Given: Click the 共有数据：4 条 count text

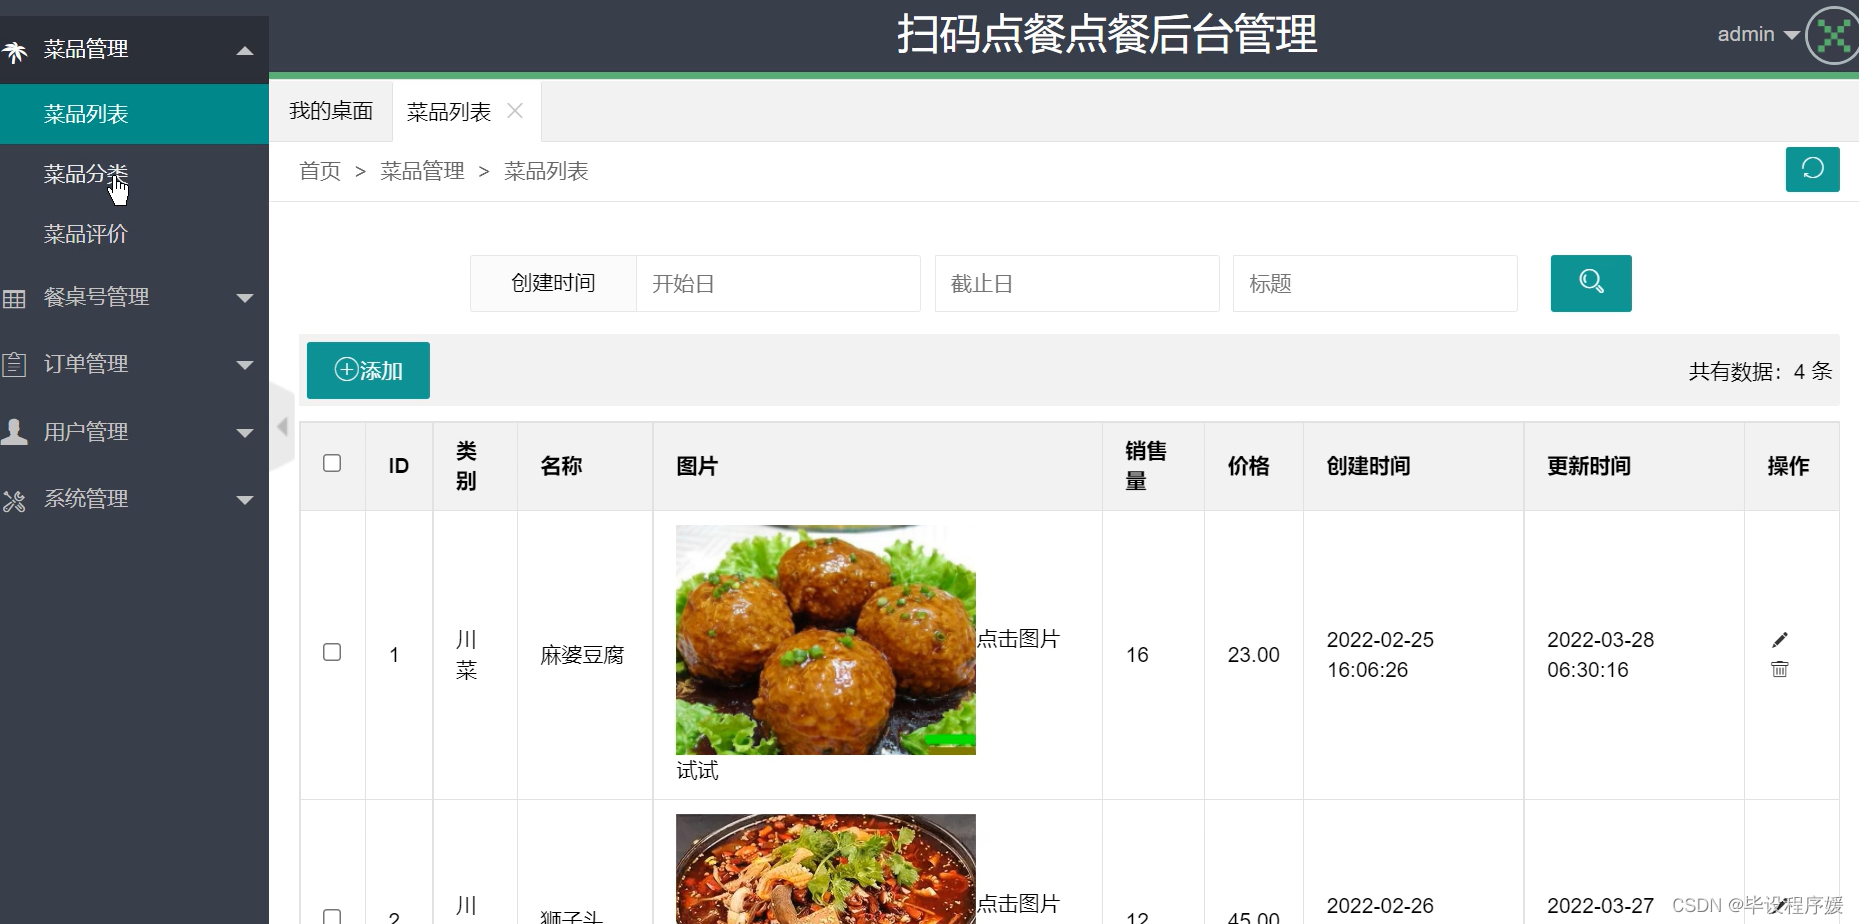Looking at the screenshot, I should [x=1760, y=372].
